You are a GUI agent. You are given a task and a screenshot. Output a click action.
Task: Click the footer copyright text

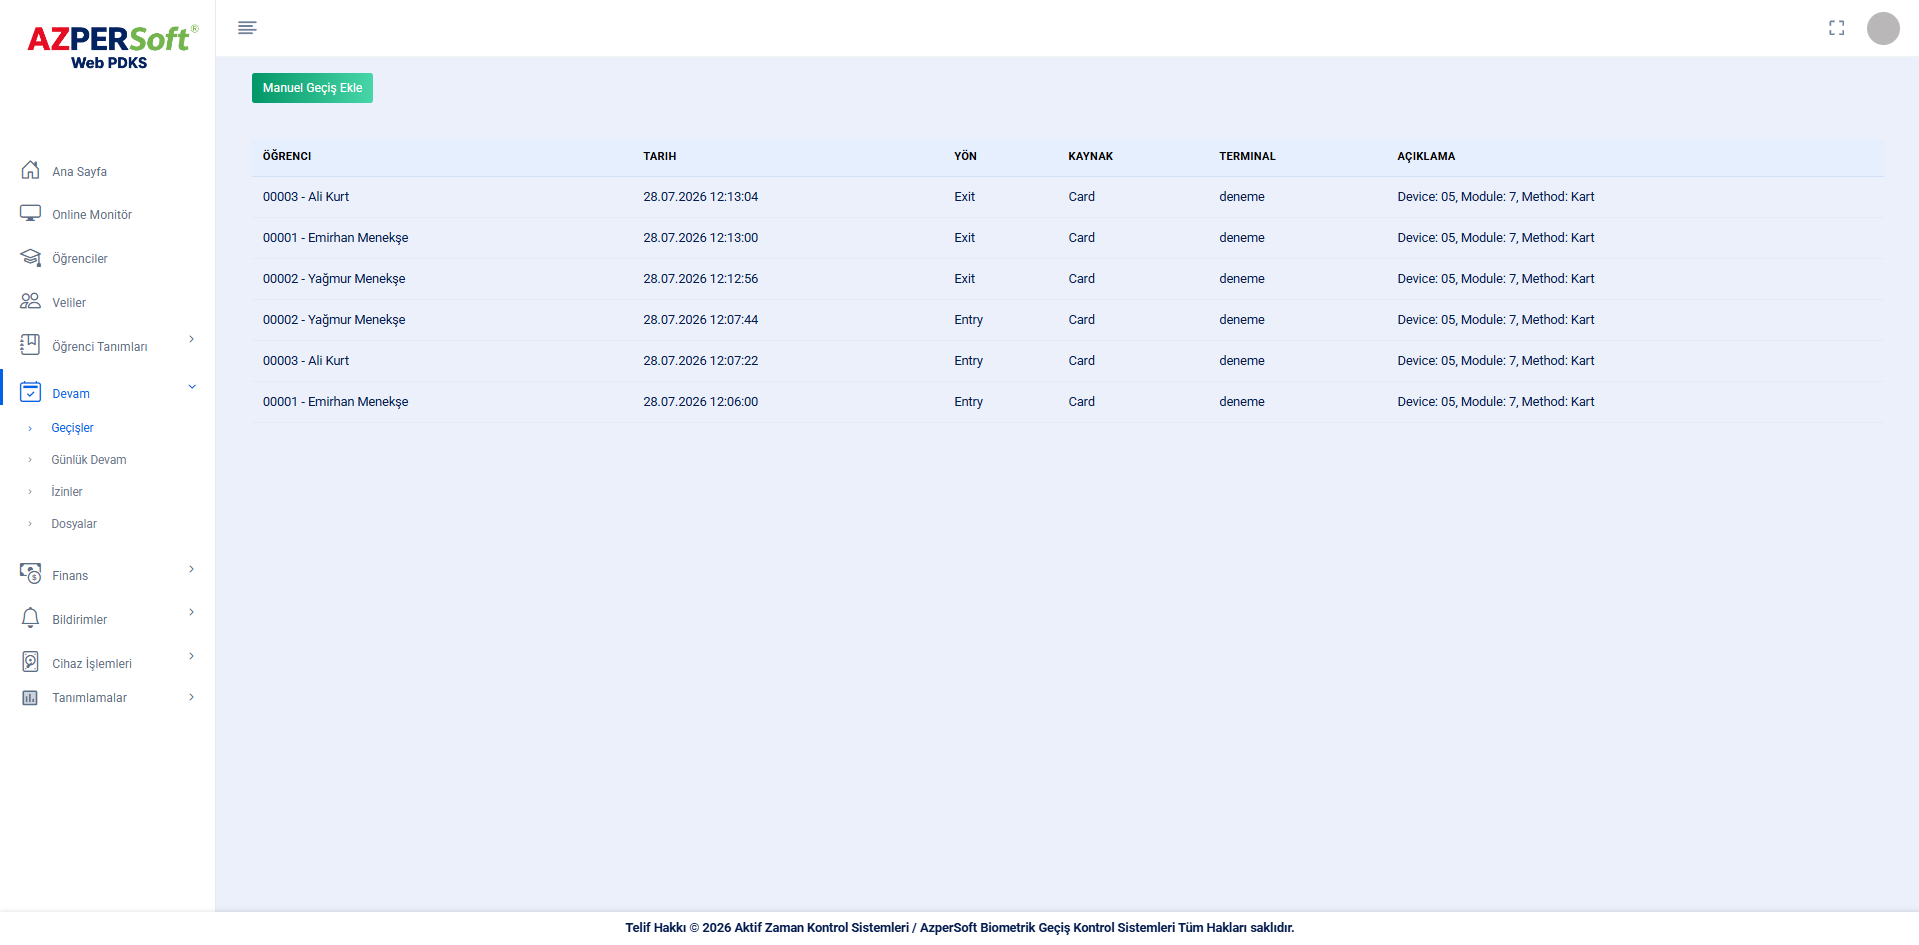click(959, 928)
